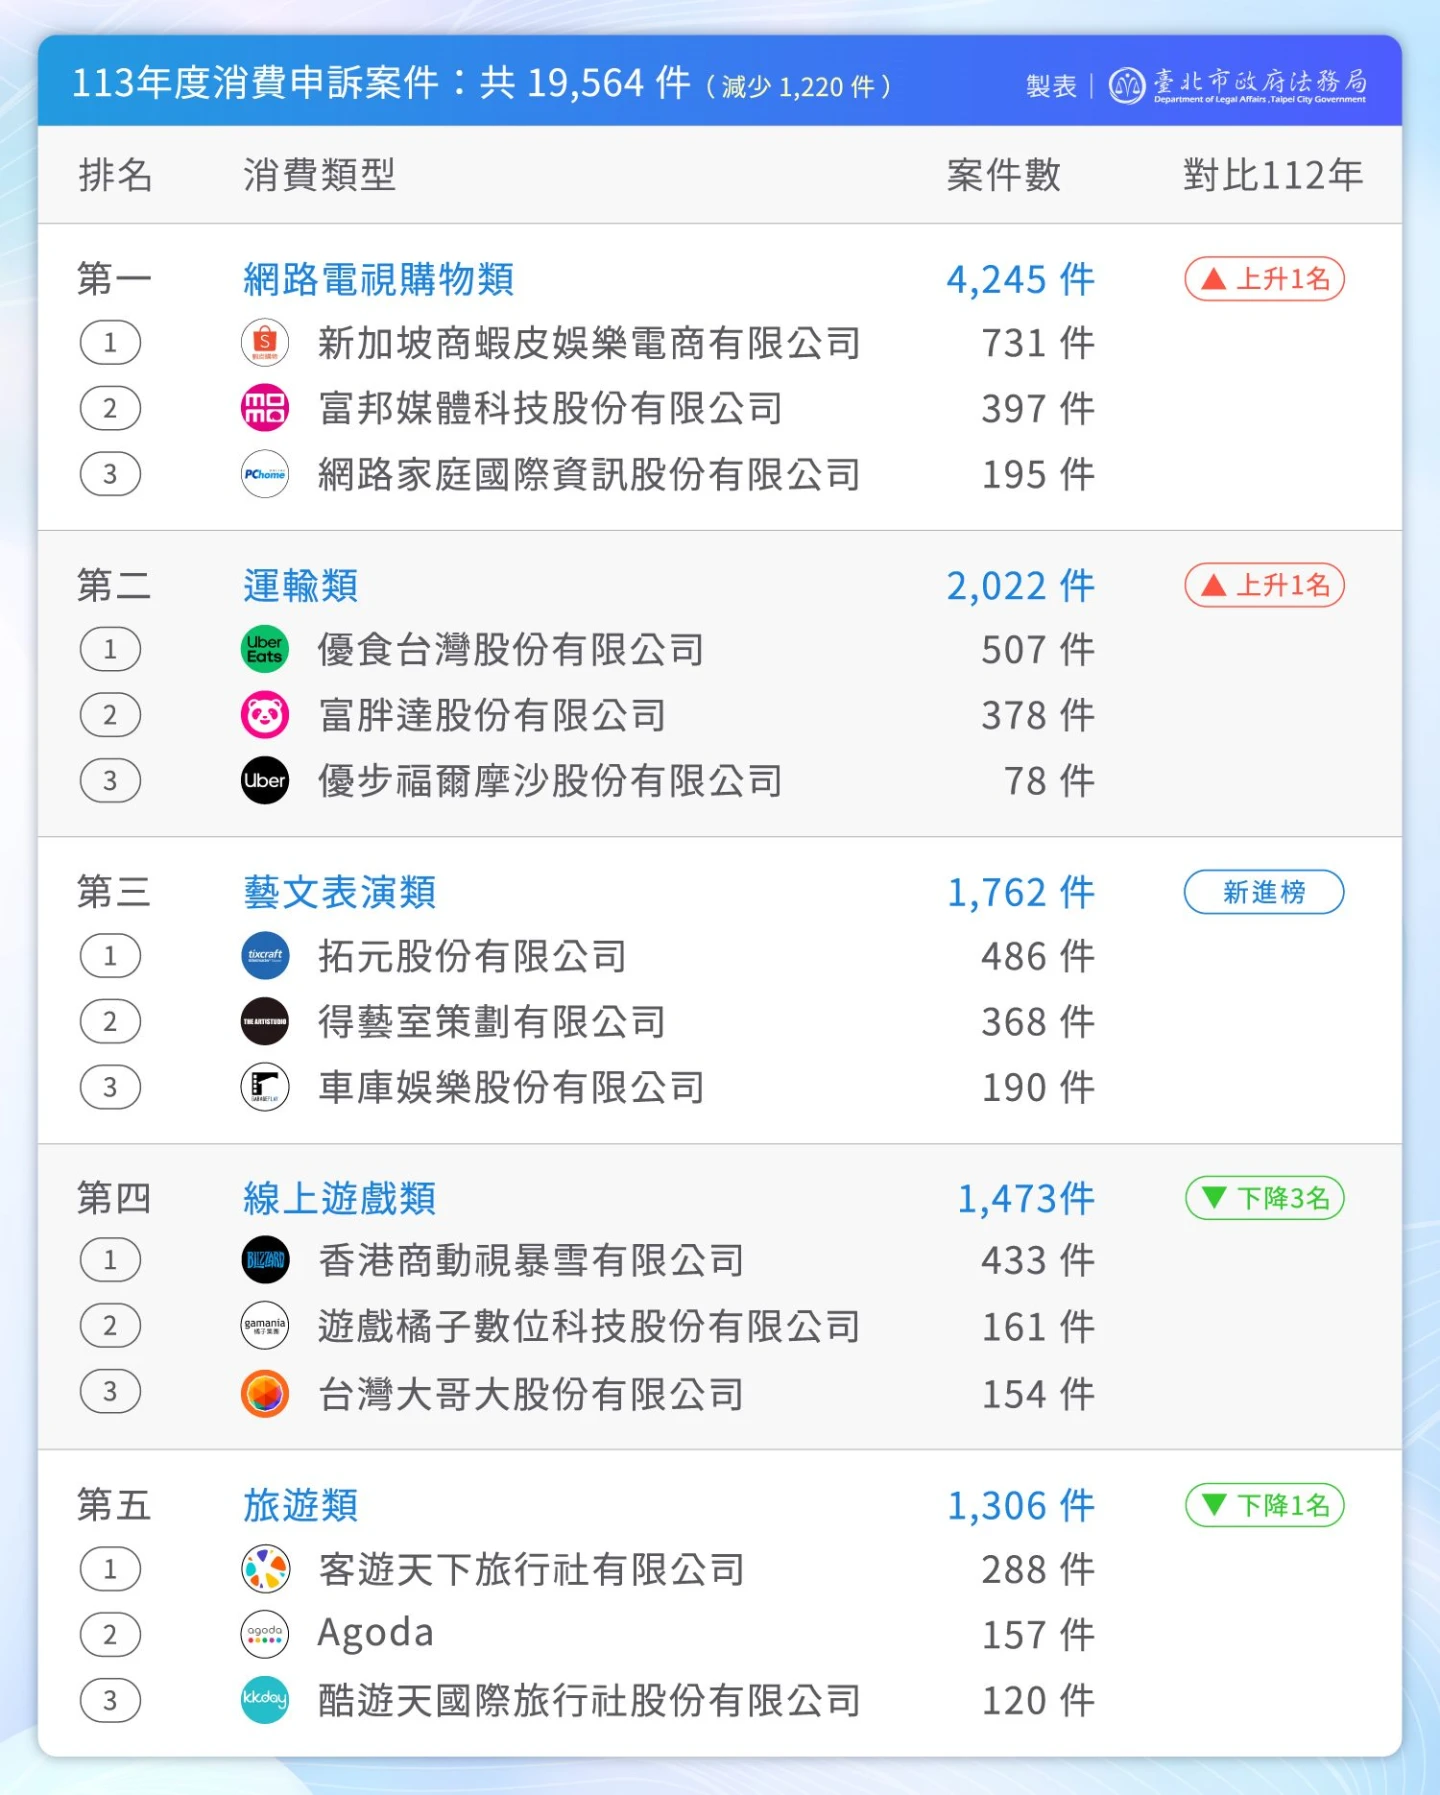Click the PChome logo icon

point(265,474)
